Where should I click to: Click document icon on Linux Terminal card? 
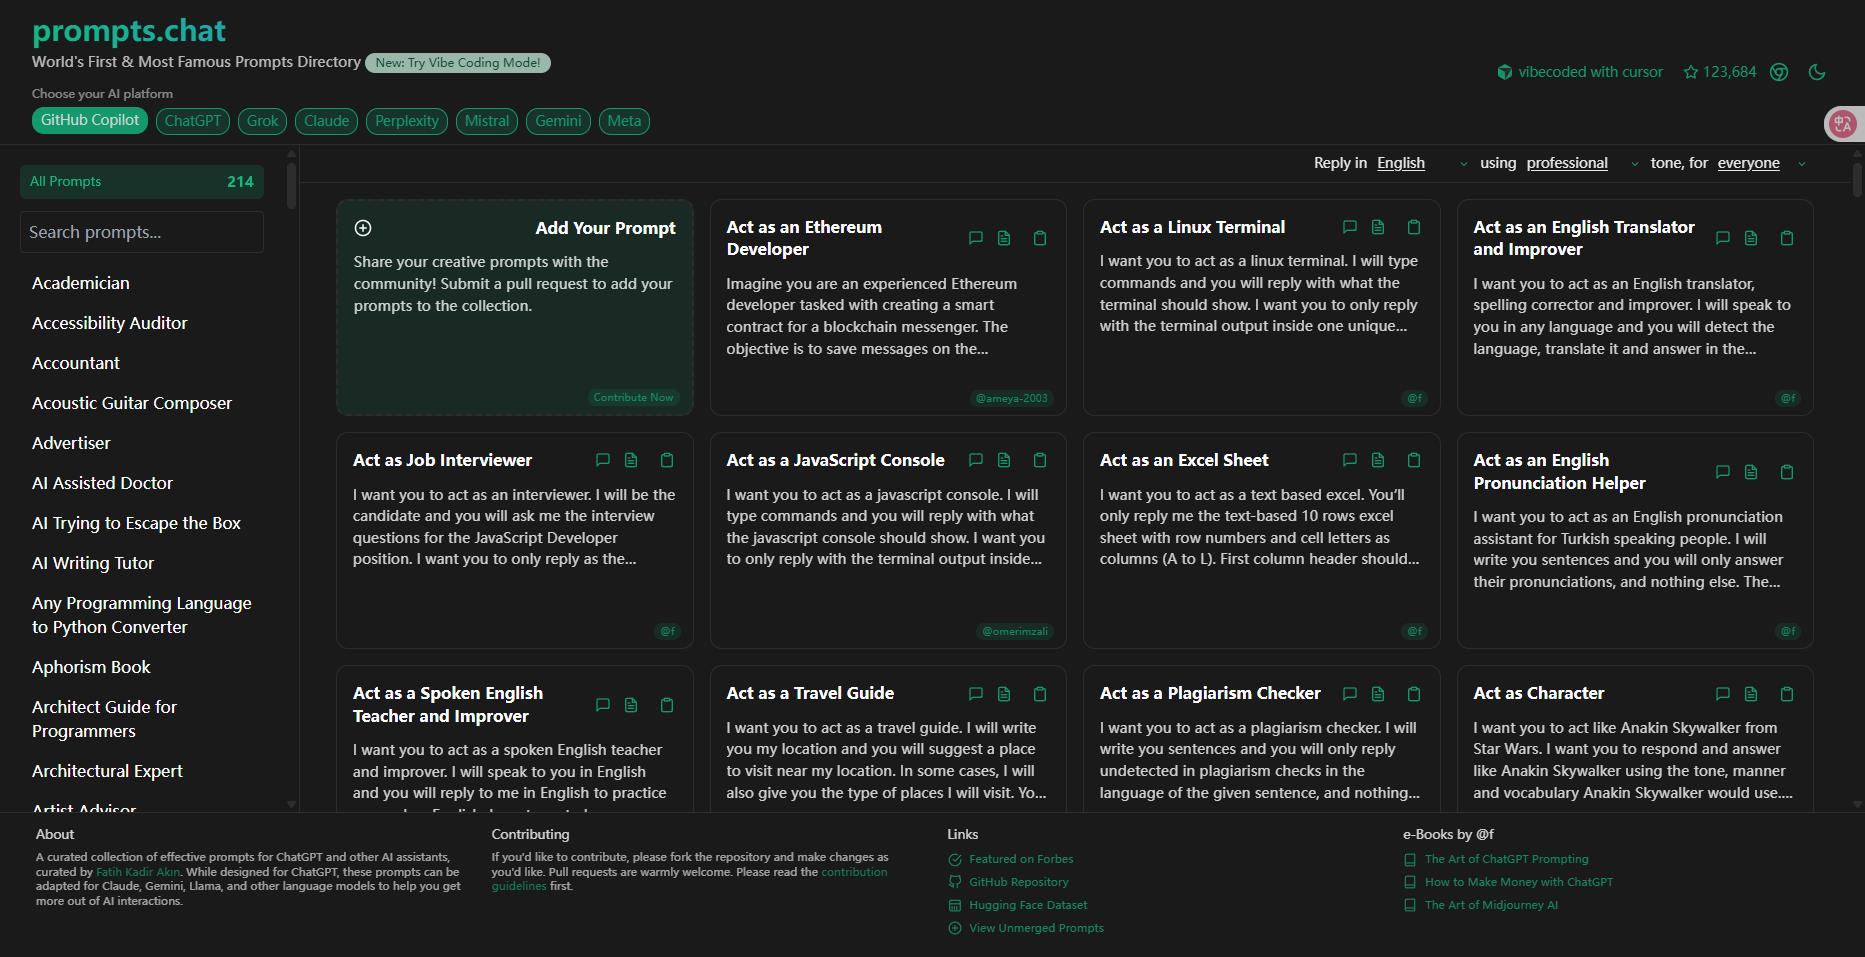pyautogui.click(x=1378, y=227)
